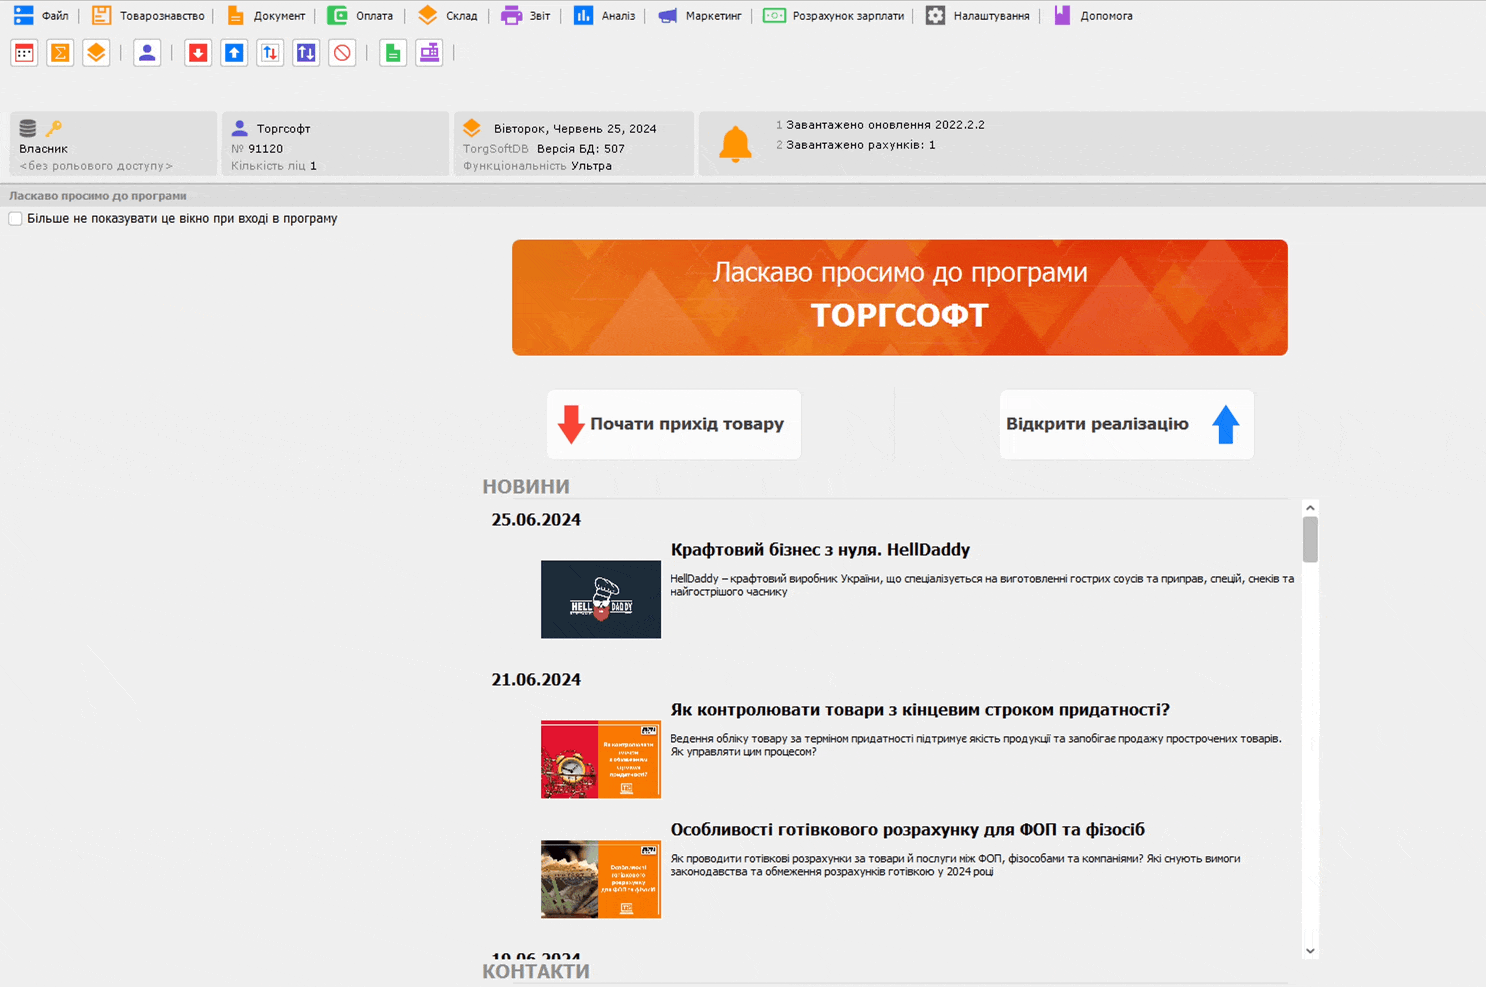Enable 'Більше не показувати це вікно' checkbox
1486x987 pixels.
click(x=15, y=219)
